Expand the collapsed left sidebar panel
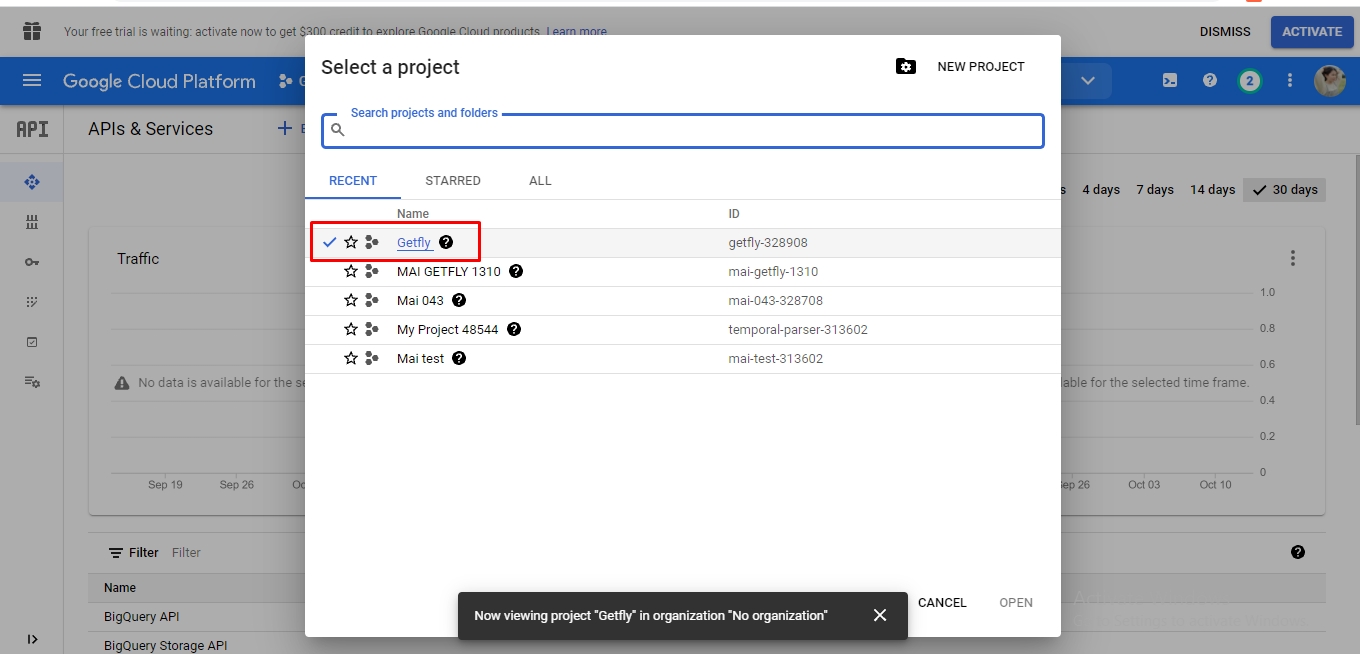 coord(32,639)
